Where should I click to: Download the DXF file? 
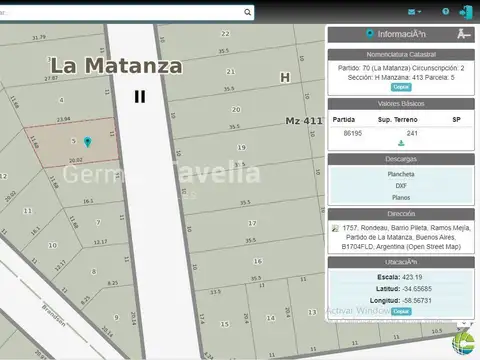point(401,186)
